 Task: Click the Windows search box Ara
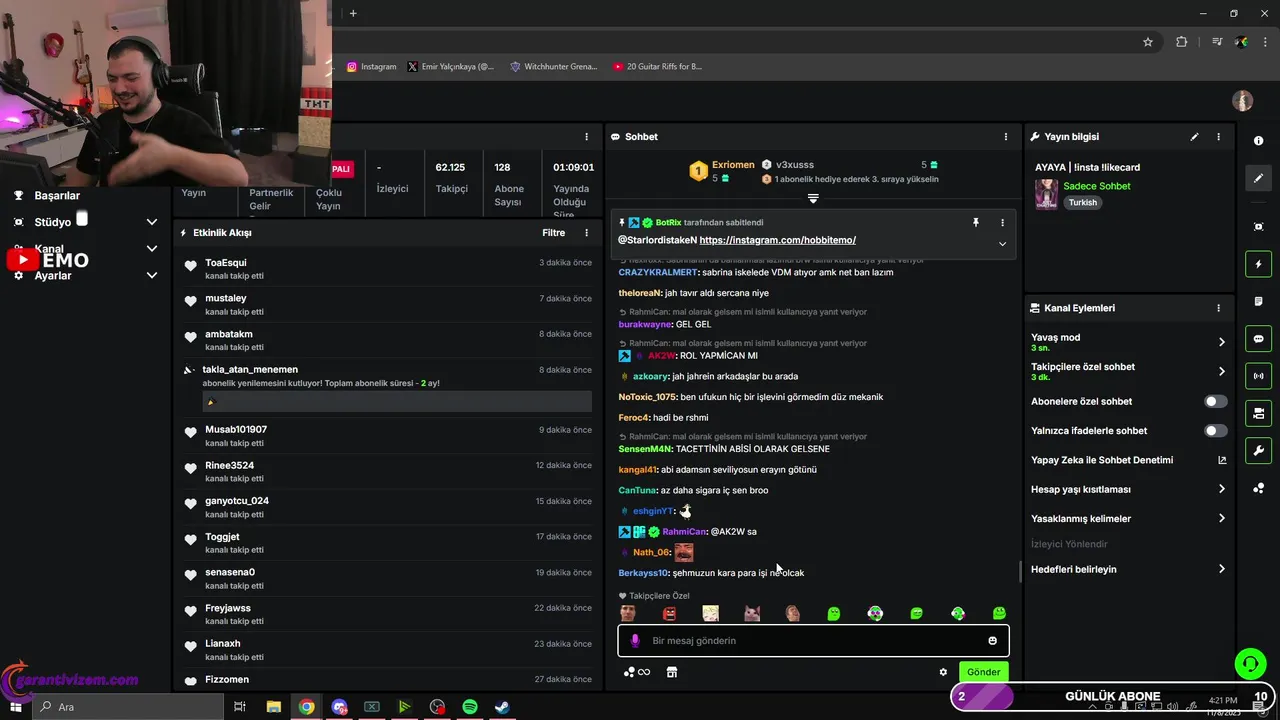(x=129, y=707)
